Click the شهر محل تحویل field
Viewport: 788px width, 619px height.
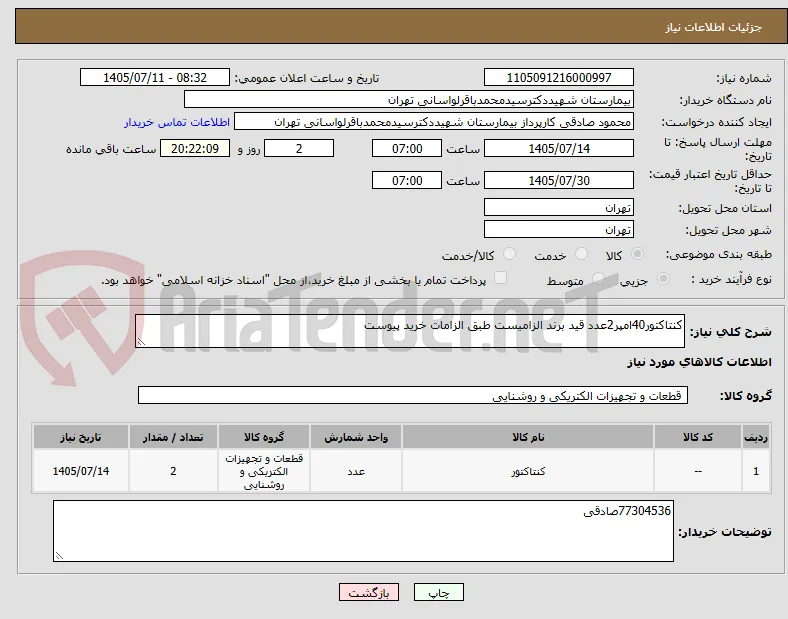[558, 229]
